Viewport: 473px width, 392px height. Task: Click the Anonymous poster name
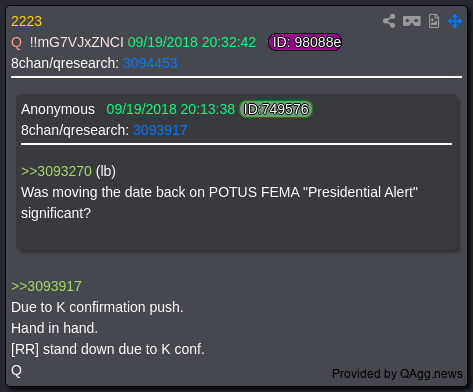click(x=58, y=109)
